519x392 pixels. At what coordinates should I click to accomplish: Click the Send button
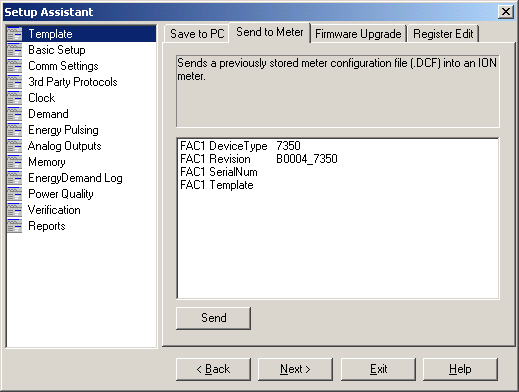213,318
